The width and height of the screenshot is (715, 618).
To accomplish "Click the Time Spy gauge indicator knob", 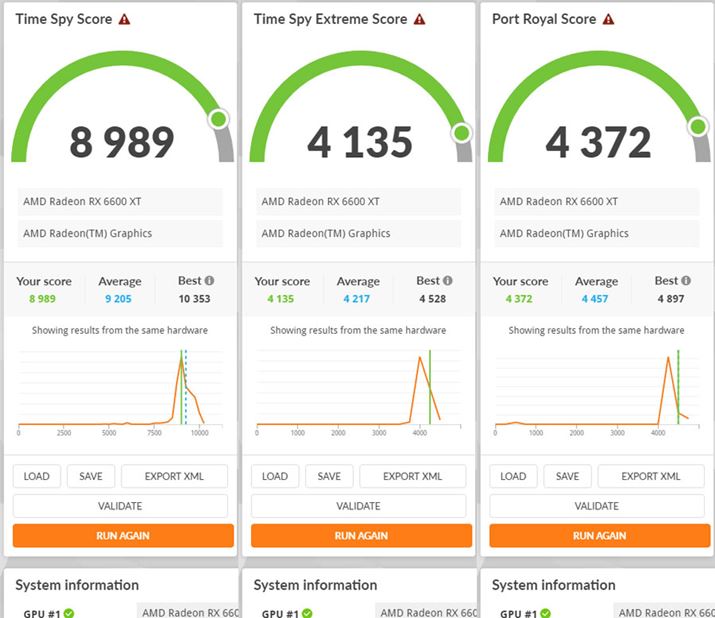I will point(218,120).
